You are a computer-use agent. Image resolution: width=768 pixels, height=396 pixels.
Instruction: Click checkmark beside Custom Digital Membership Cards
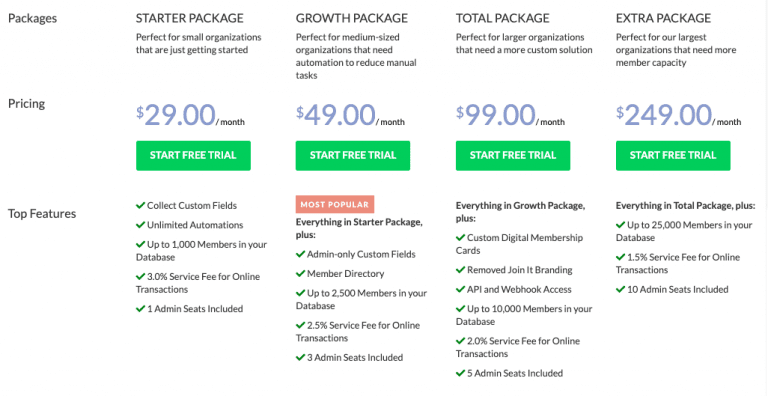tap(460, 237)
